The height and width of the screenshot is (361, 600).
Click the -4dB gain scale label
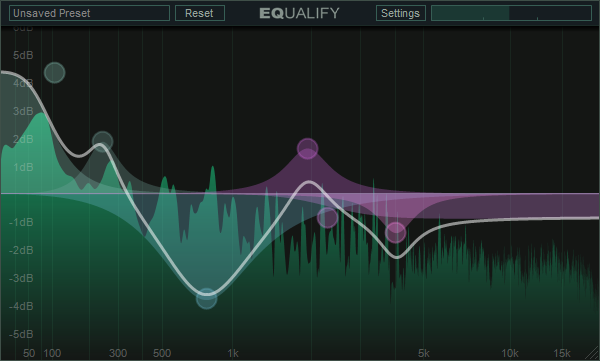coord(21,306)
